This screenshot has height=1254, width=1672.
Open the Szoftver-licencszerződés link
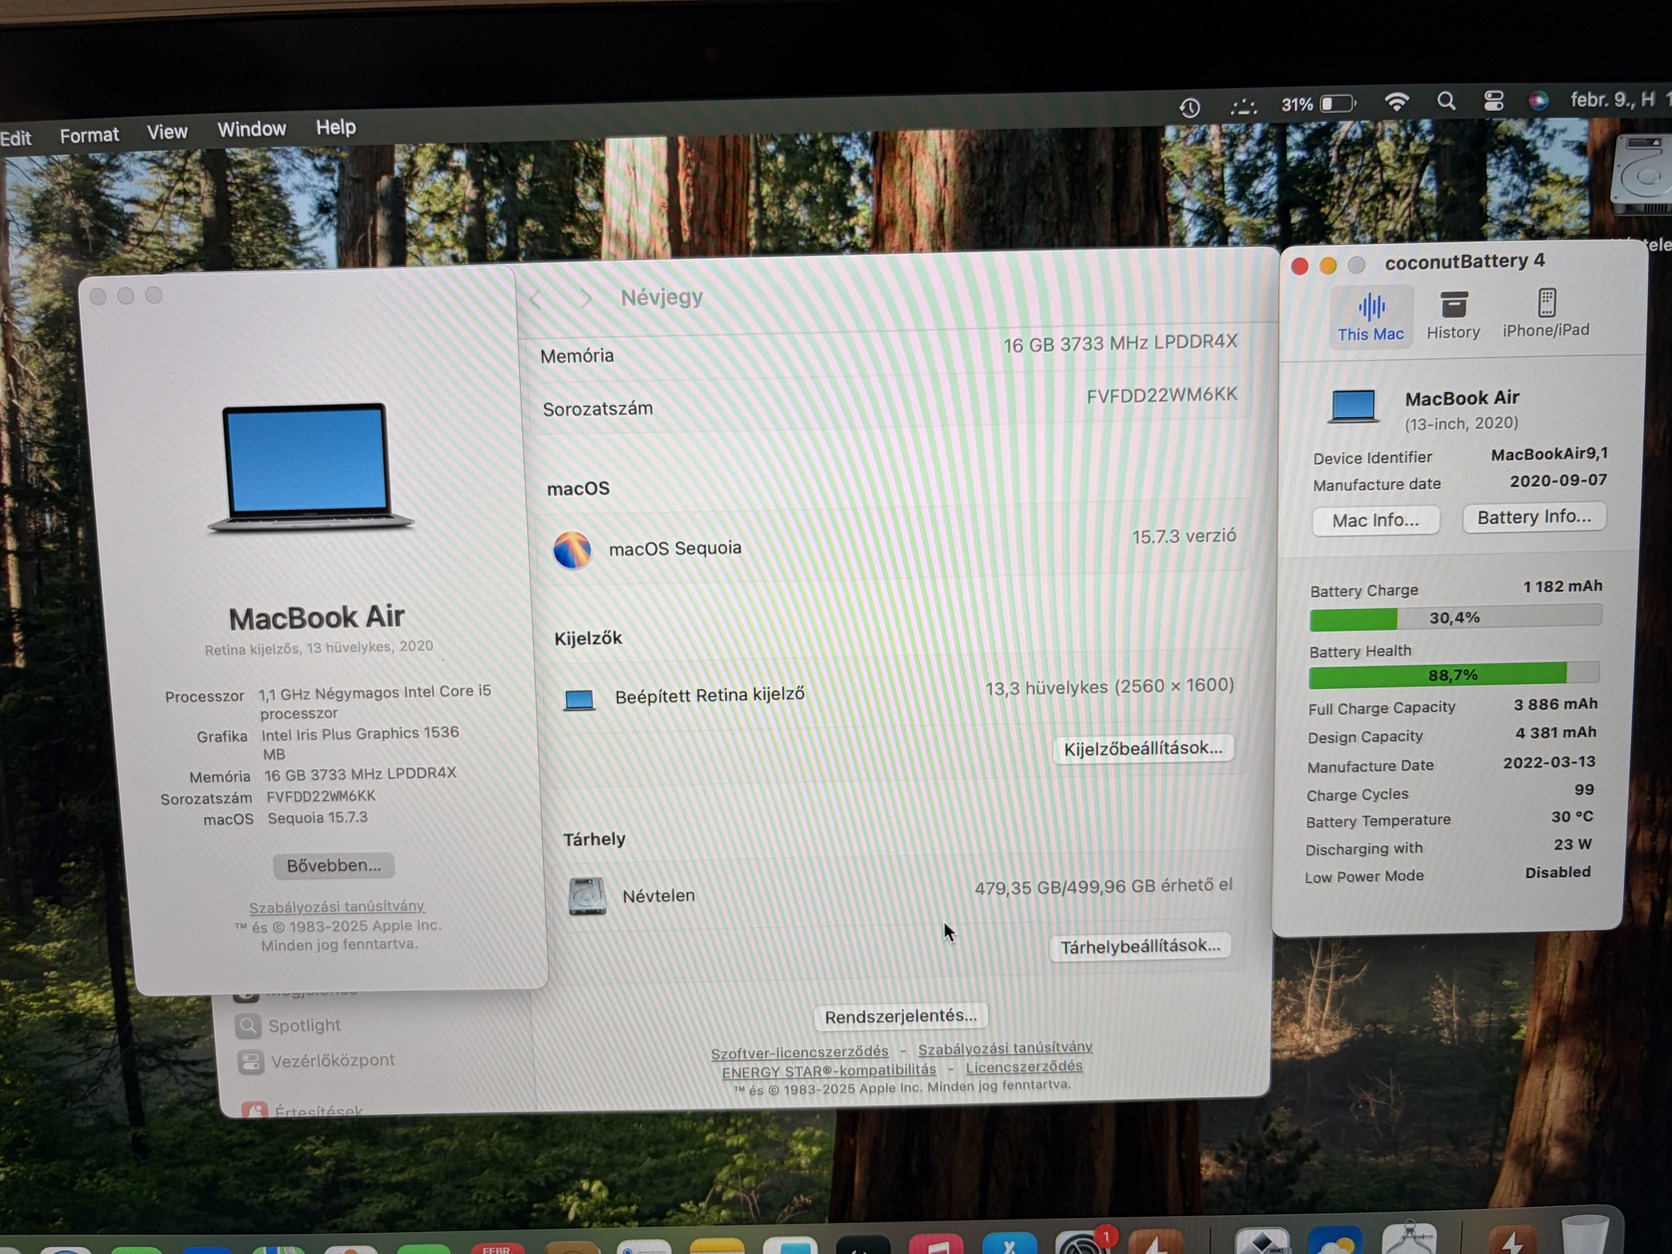point(800,1052)
